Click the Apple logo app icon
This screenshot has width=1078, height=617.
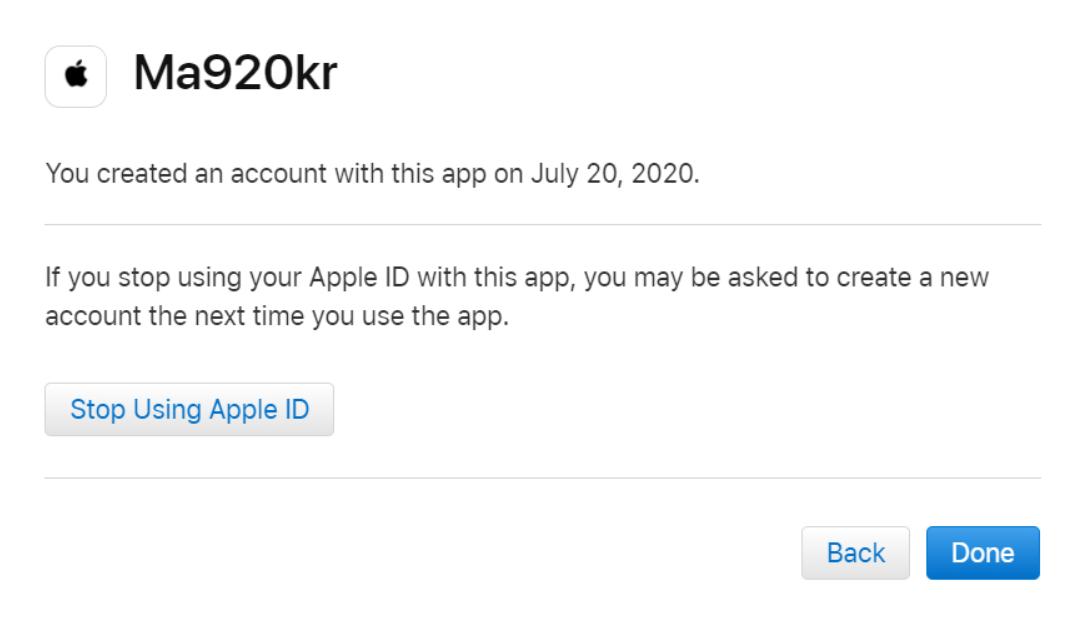[76, 76]
